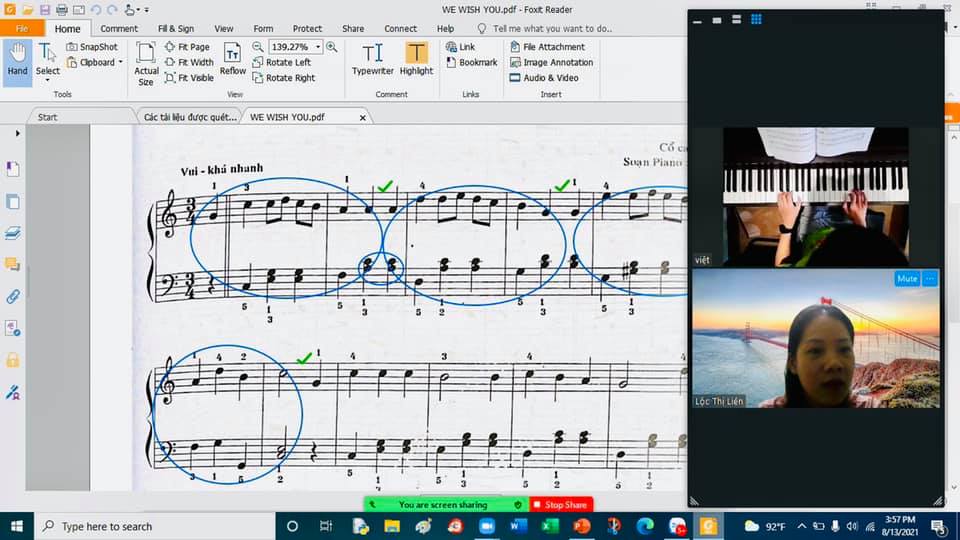This screenshot has width=960, height=540.
Task: Open the Share ribbon tab
Action: coord(353,28)
